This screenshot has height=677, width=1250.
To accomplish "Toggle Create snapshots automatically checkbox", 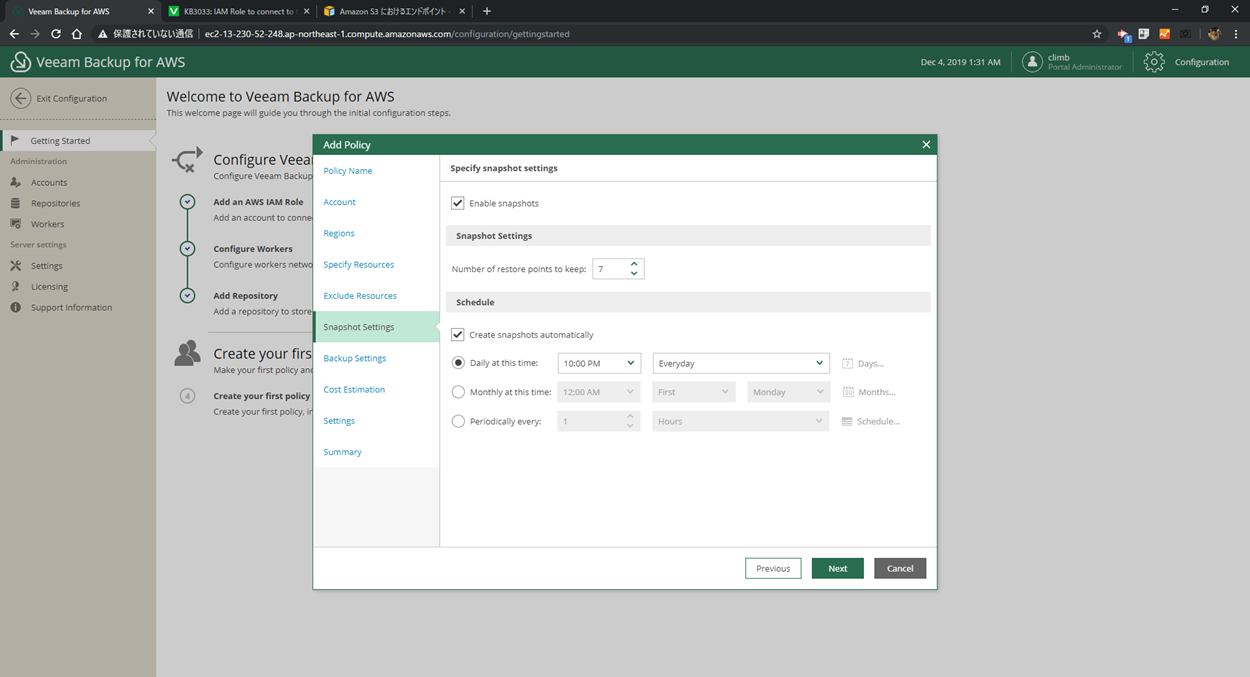I will coord(458,335).
